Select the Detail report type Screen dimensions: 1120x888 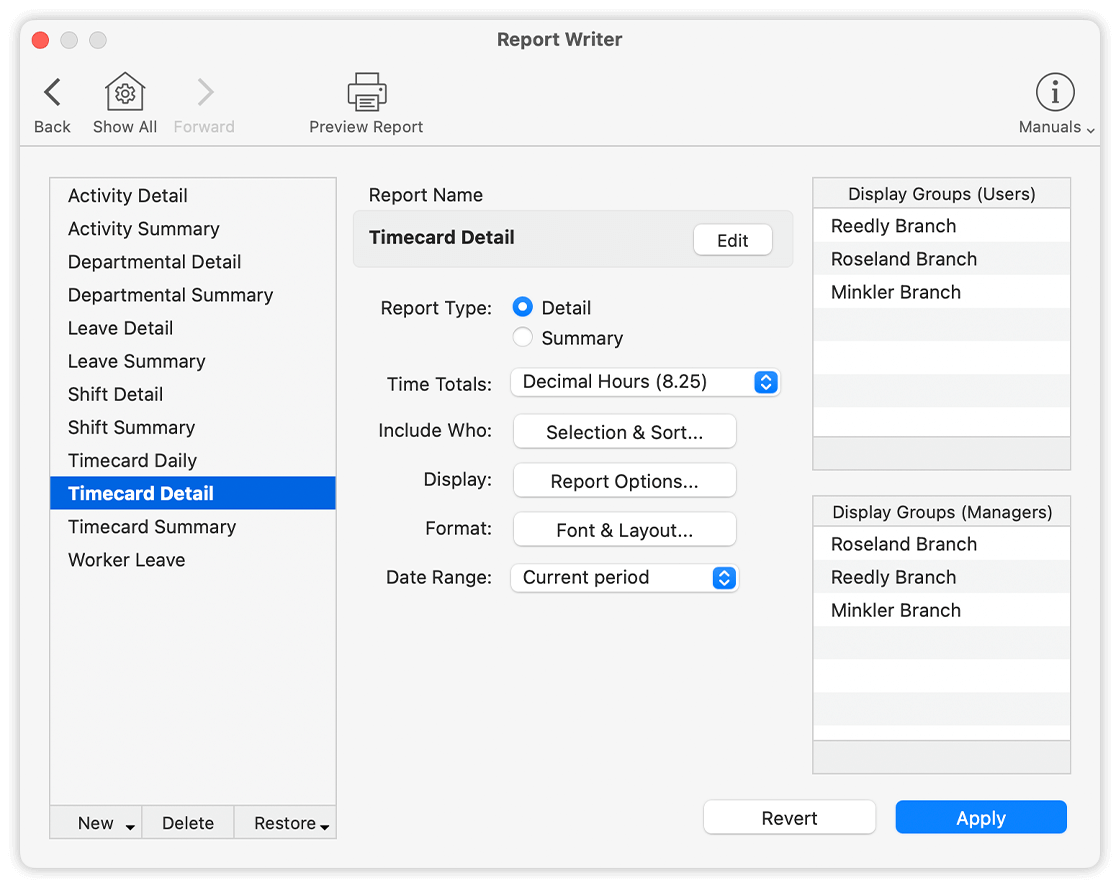point(523,308)
